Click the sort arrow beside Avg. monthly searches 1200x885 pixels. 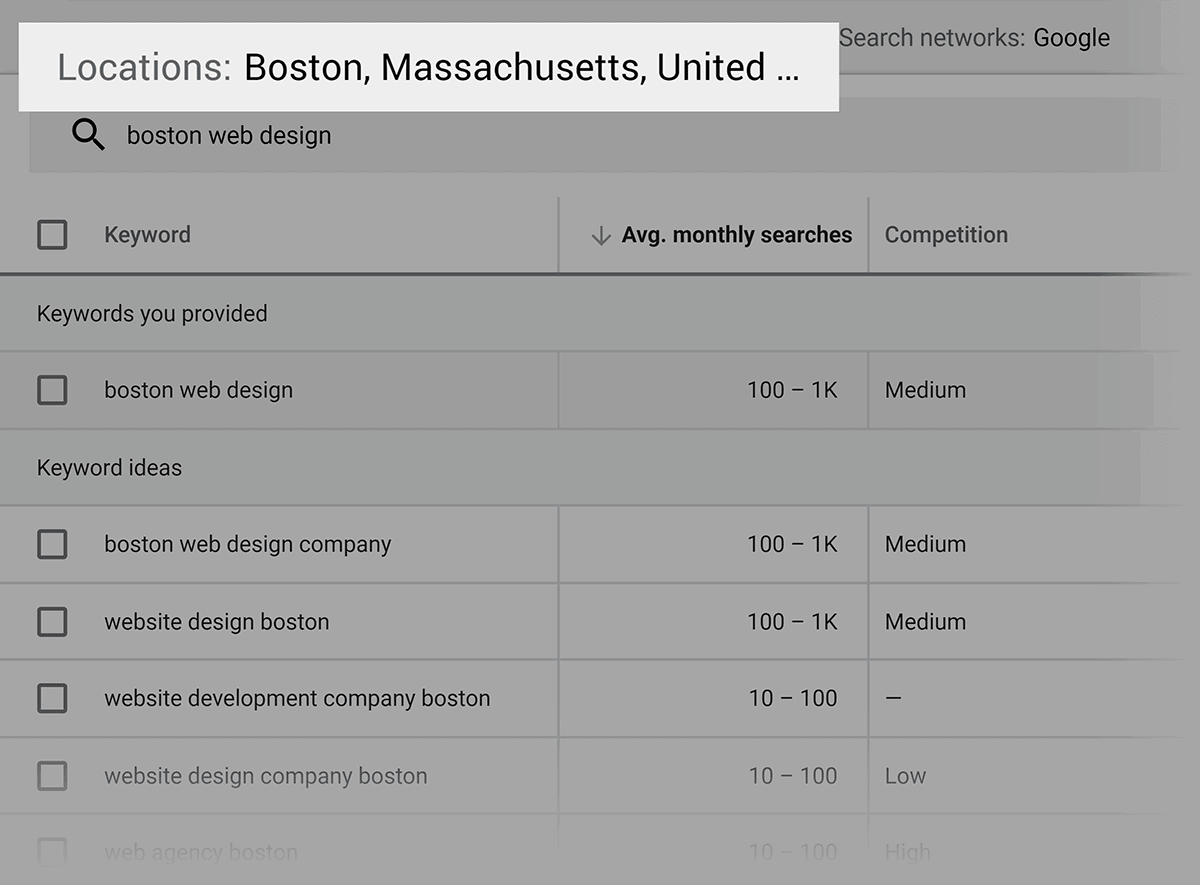pos(600,236)
